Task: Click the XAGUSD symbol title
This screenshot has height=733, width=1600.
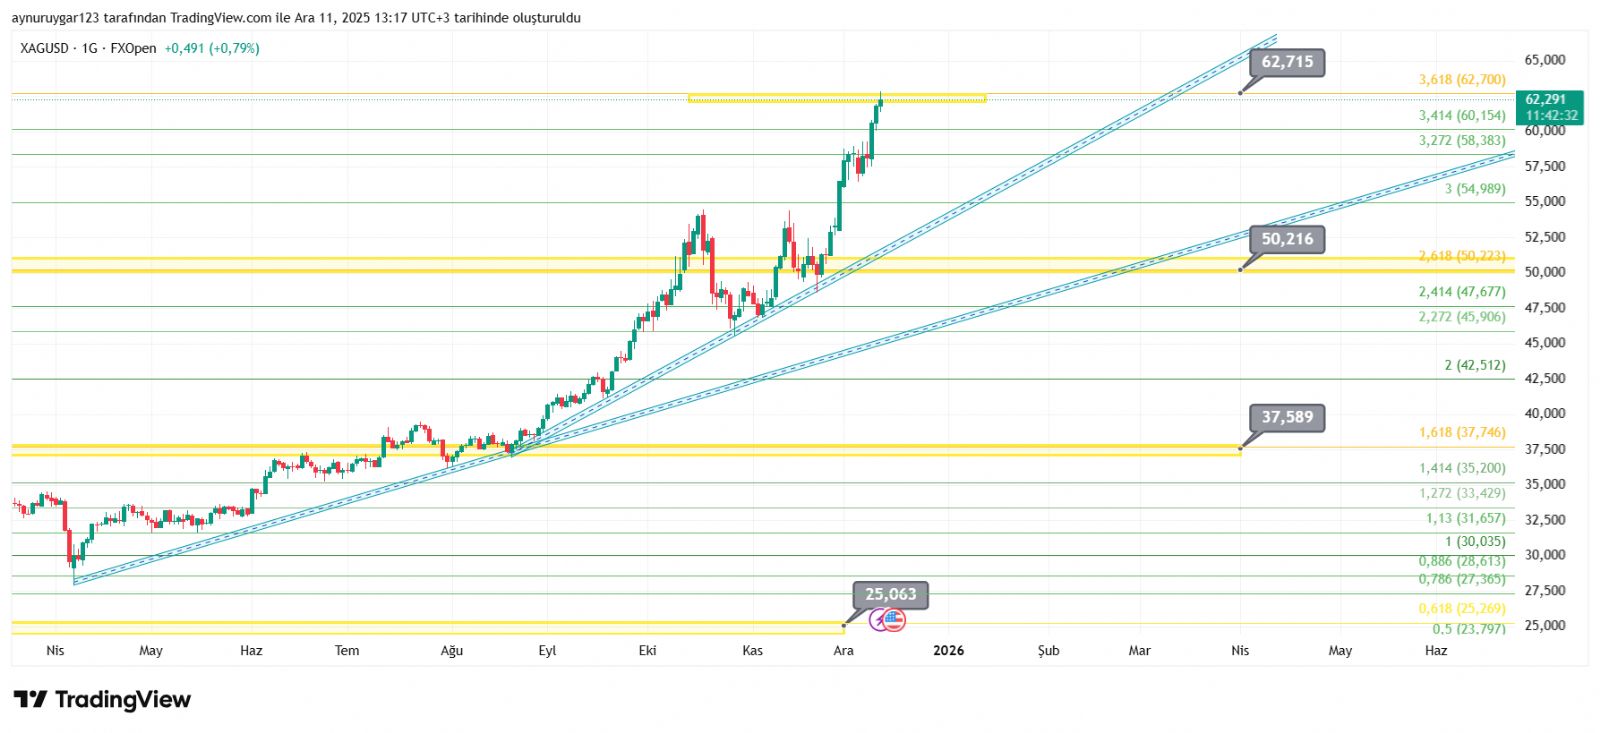Action: pyautogui.click(x=44, y=48)
